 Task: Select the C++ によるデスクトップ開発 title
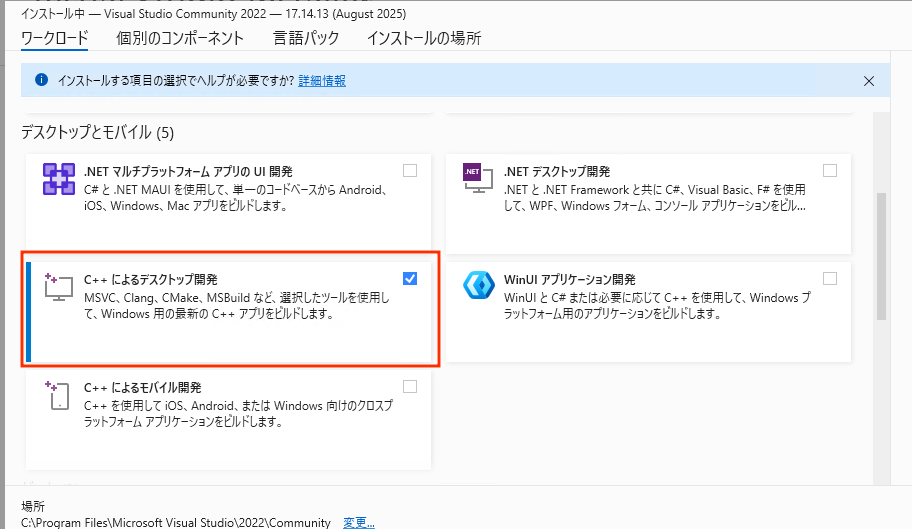(151, 280)
